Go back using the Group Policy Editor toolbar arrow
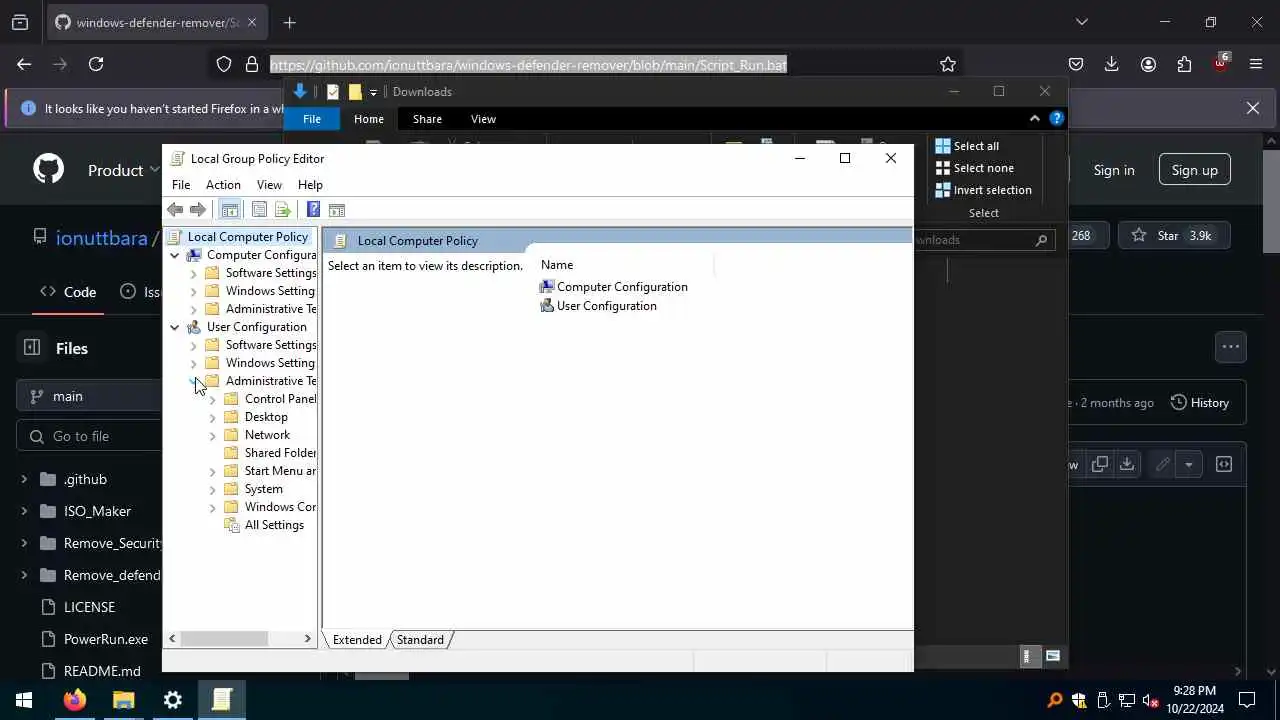 175,210
